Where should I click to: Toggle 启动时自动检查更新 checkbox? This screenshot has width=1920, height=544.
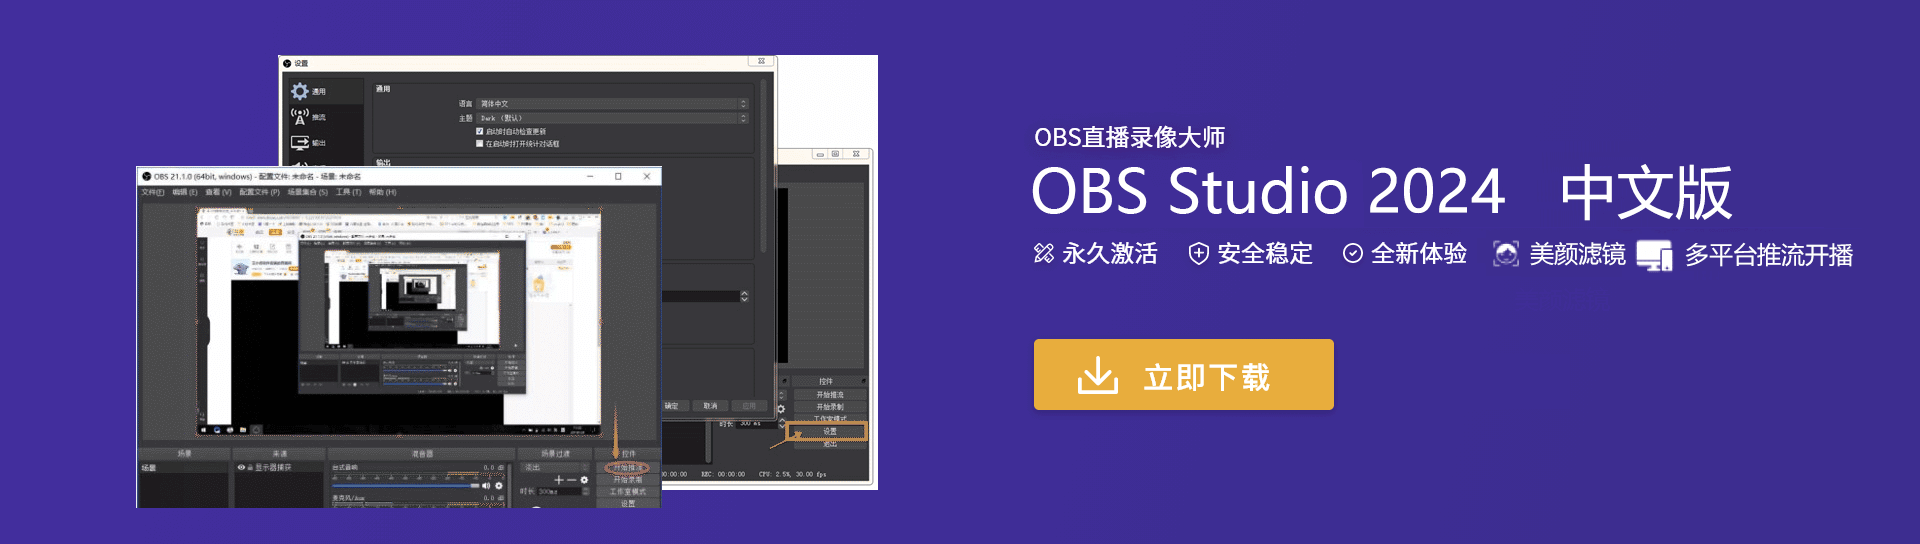click(x=480, y=131)
